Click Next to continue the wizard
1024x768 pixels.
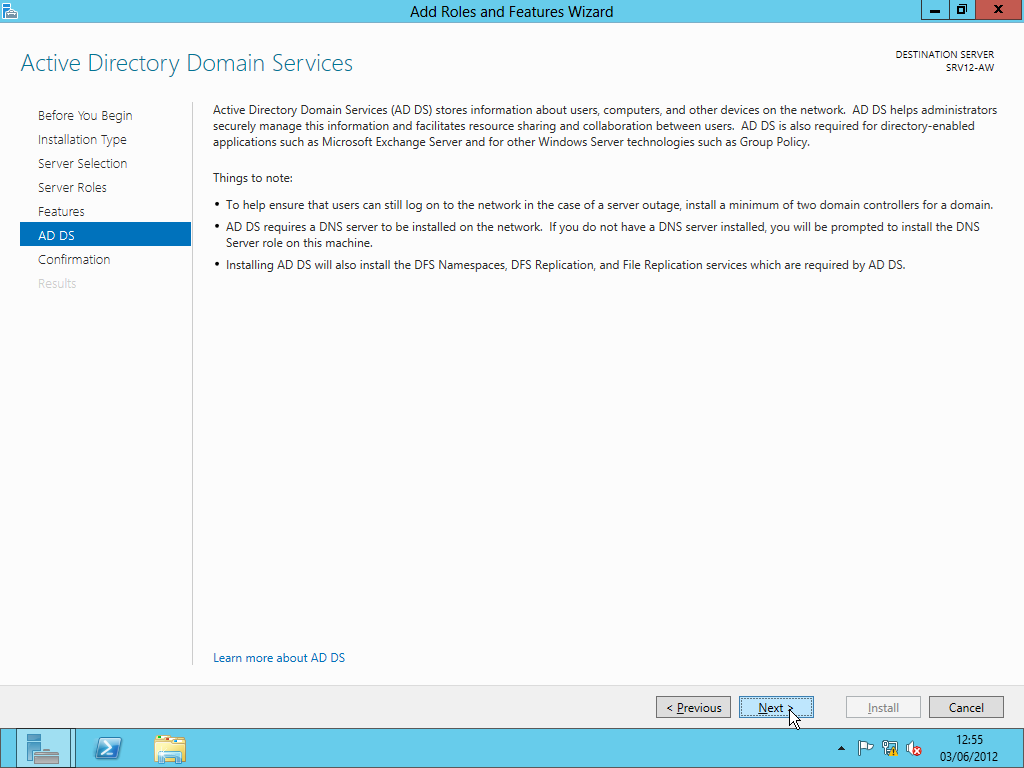(776, 707)
